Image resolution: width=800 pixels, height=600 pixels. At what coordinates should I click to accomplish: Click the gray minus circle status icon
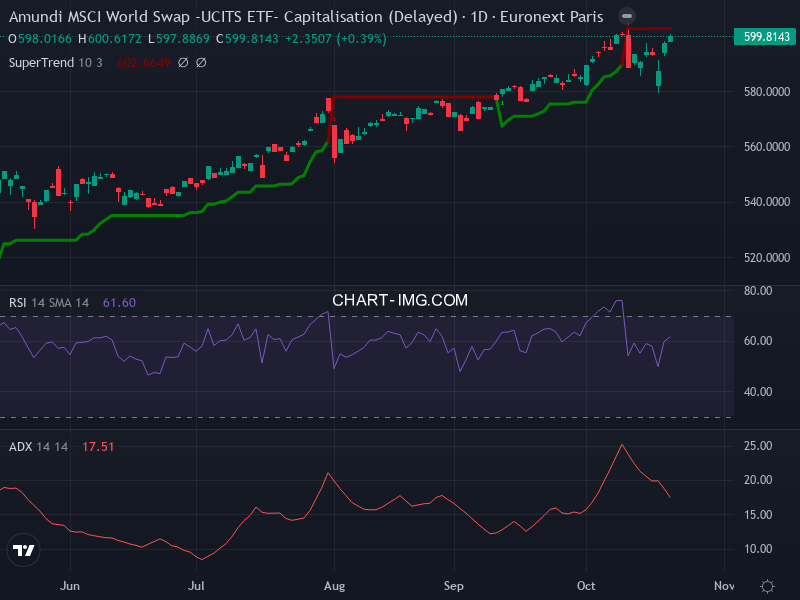626,17
